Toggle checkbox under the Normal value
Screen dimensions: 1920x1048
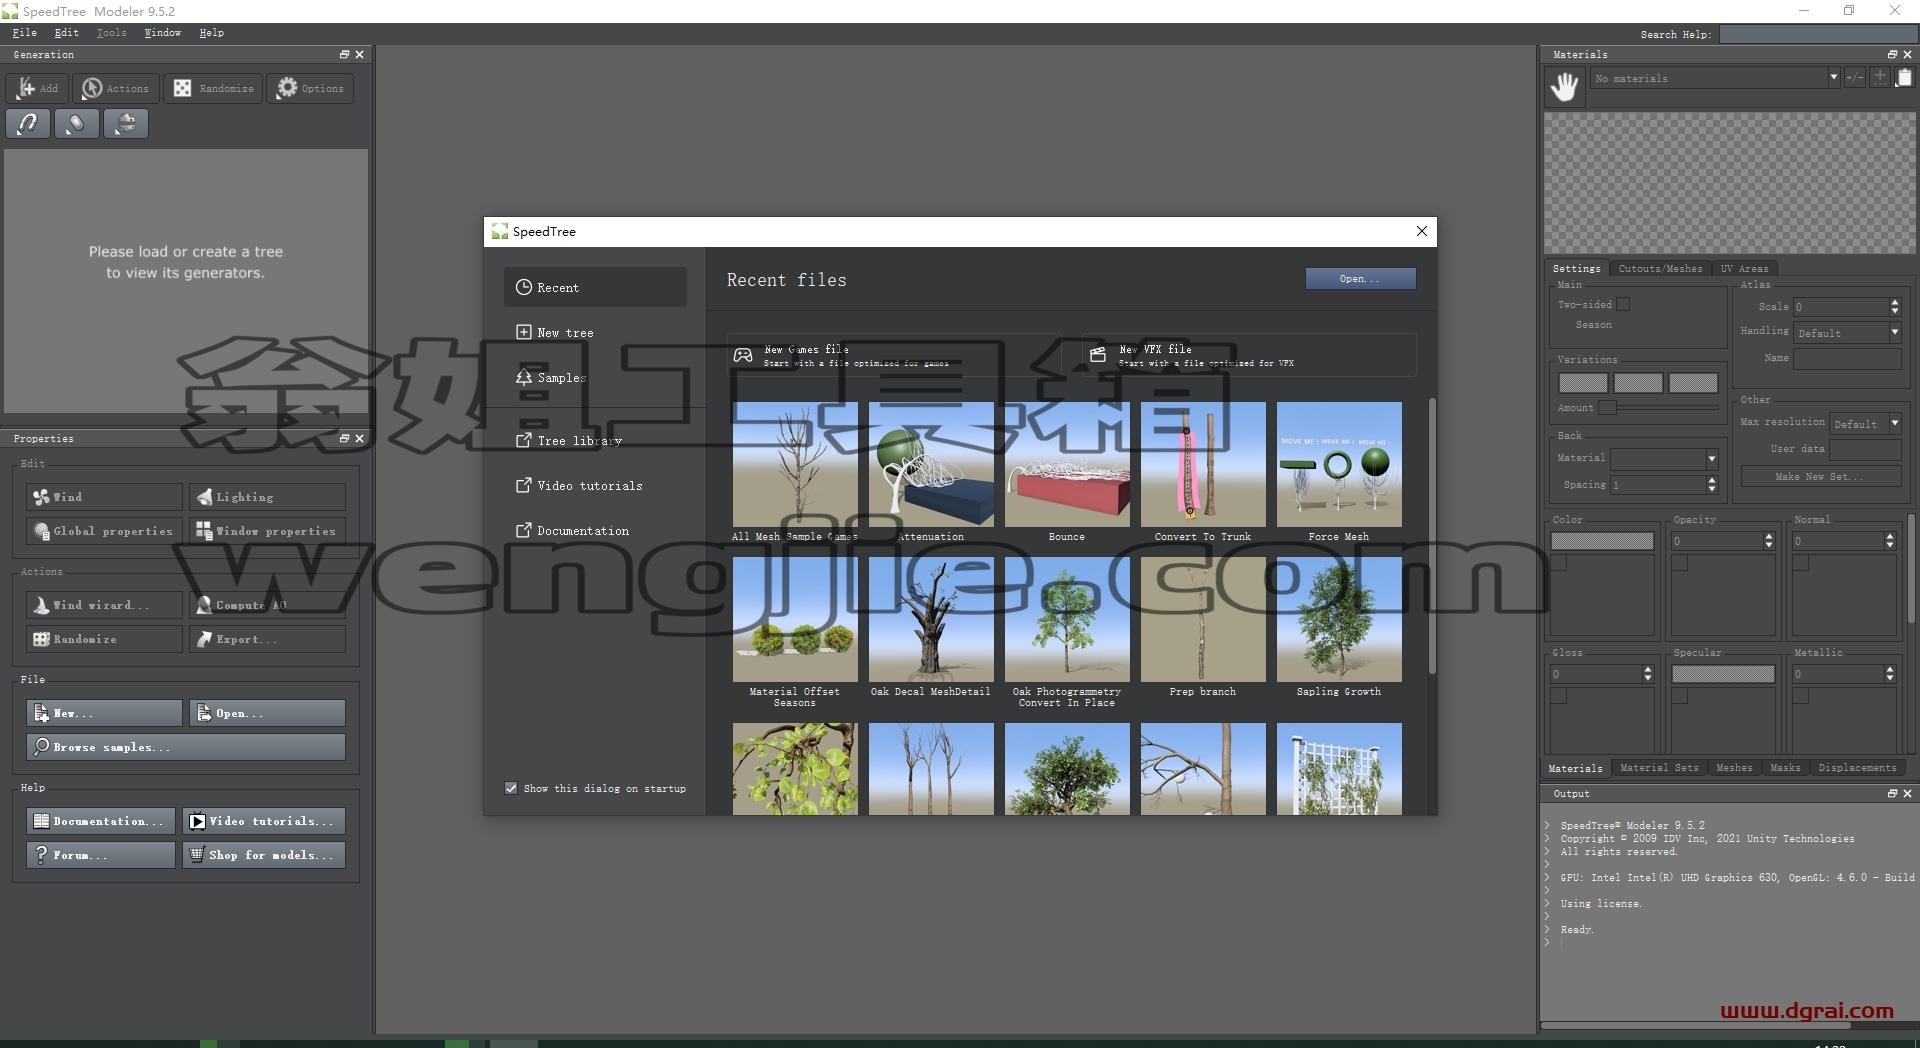click(x=1801, y=564)
